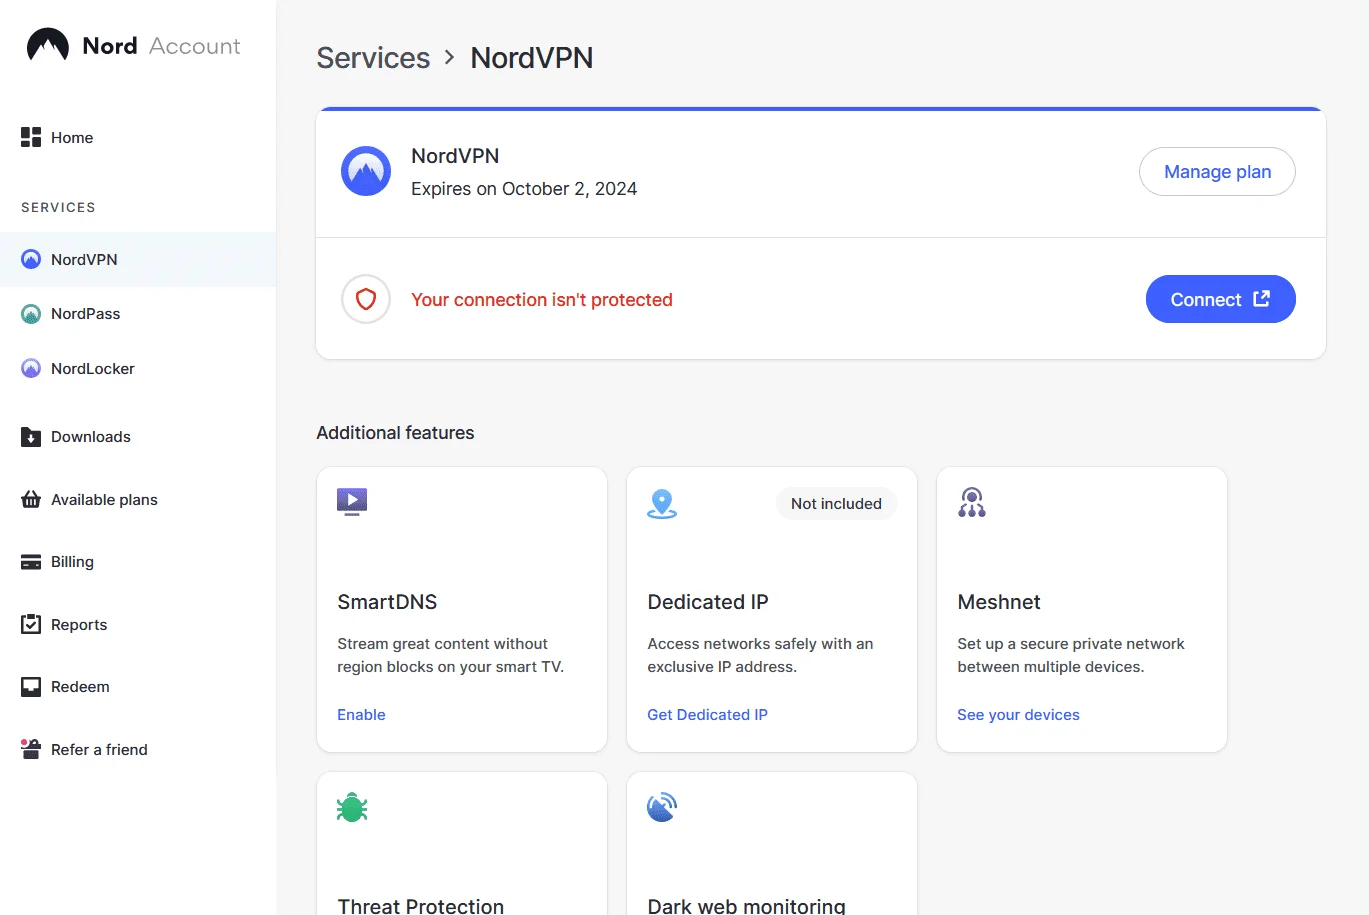Viewport: 1369px width, 915px height.
Task: Click Dedicated IP description about exclusive address
Action: pyautogui.click(x=760, y=655)
